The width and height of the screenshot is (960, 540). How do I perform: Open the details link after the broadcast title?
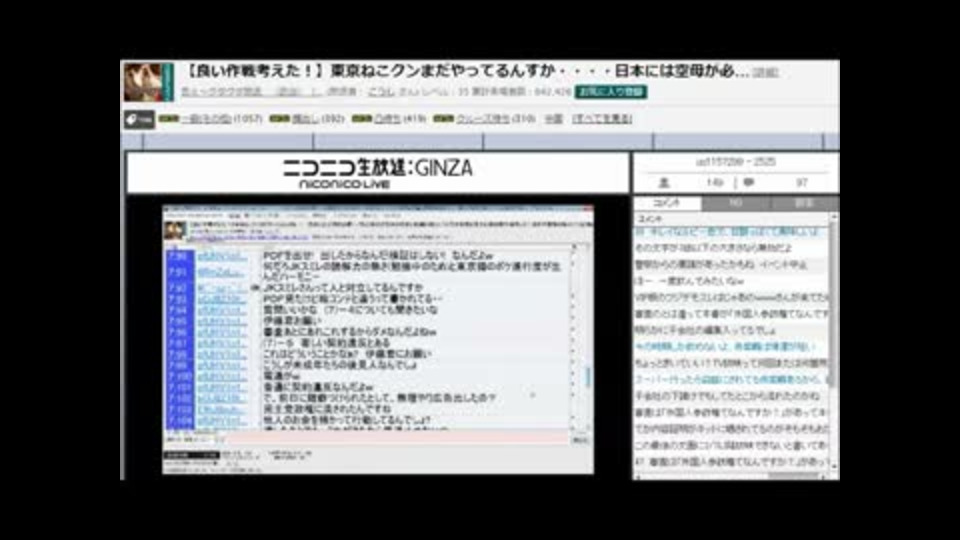pos(765,73)
